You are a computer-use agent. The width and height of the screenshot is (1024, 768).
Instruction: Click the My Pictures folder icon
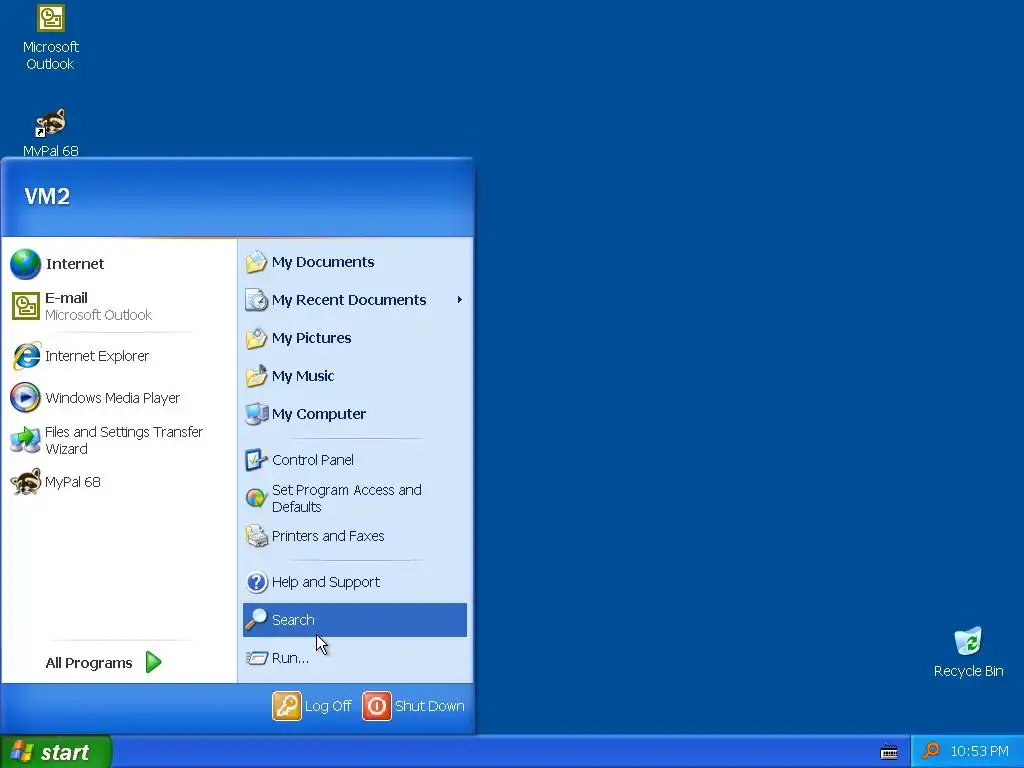[256, 338]
